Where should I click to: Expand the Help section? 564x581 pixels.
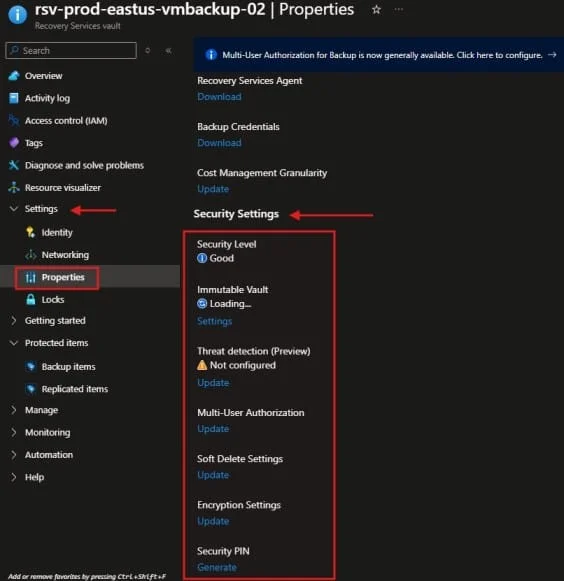pos(14,477)
